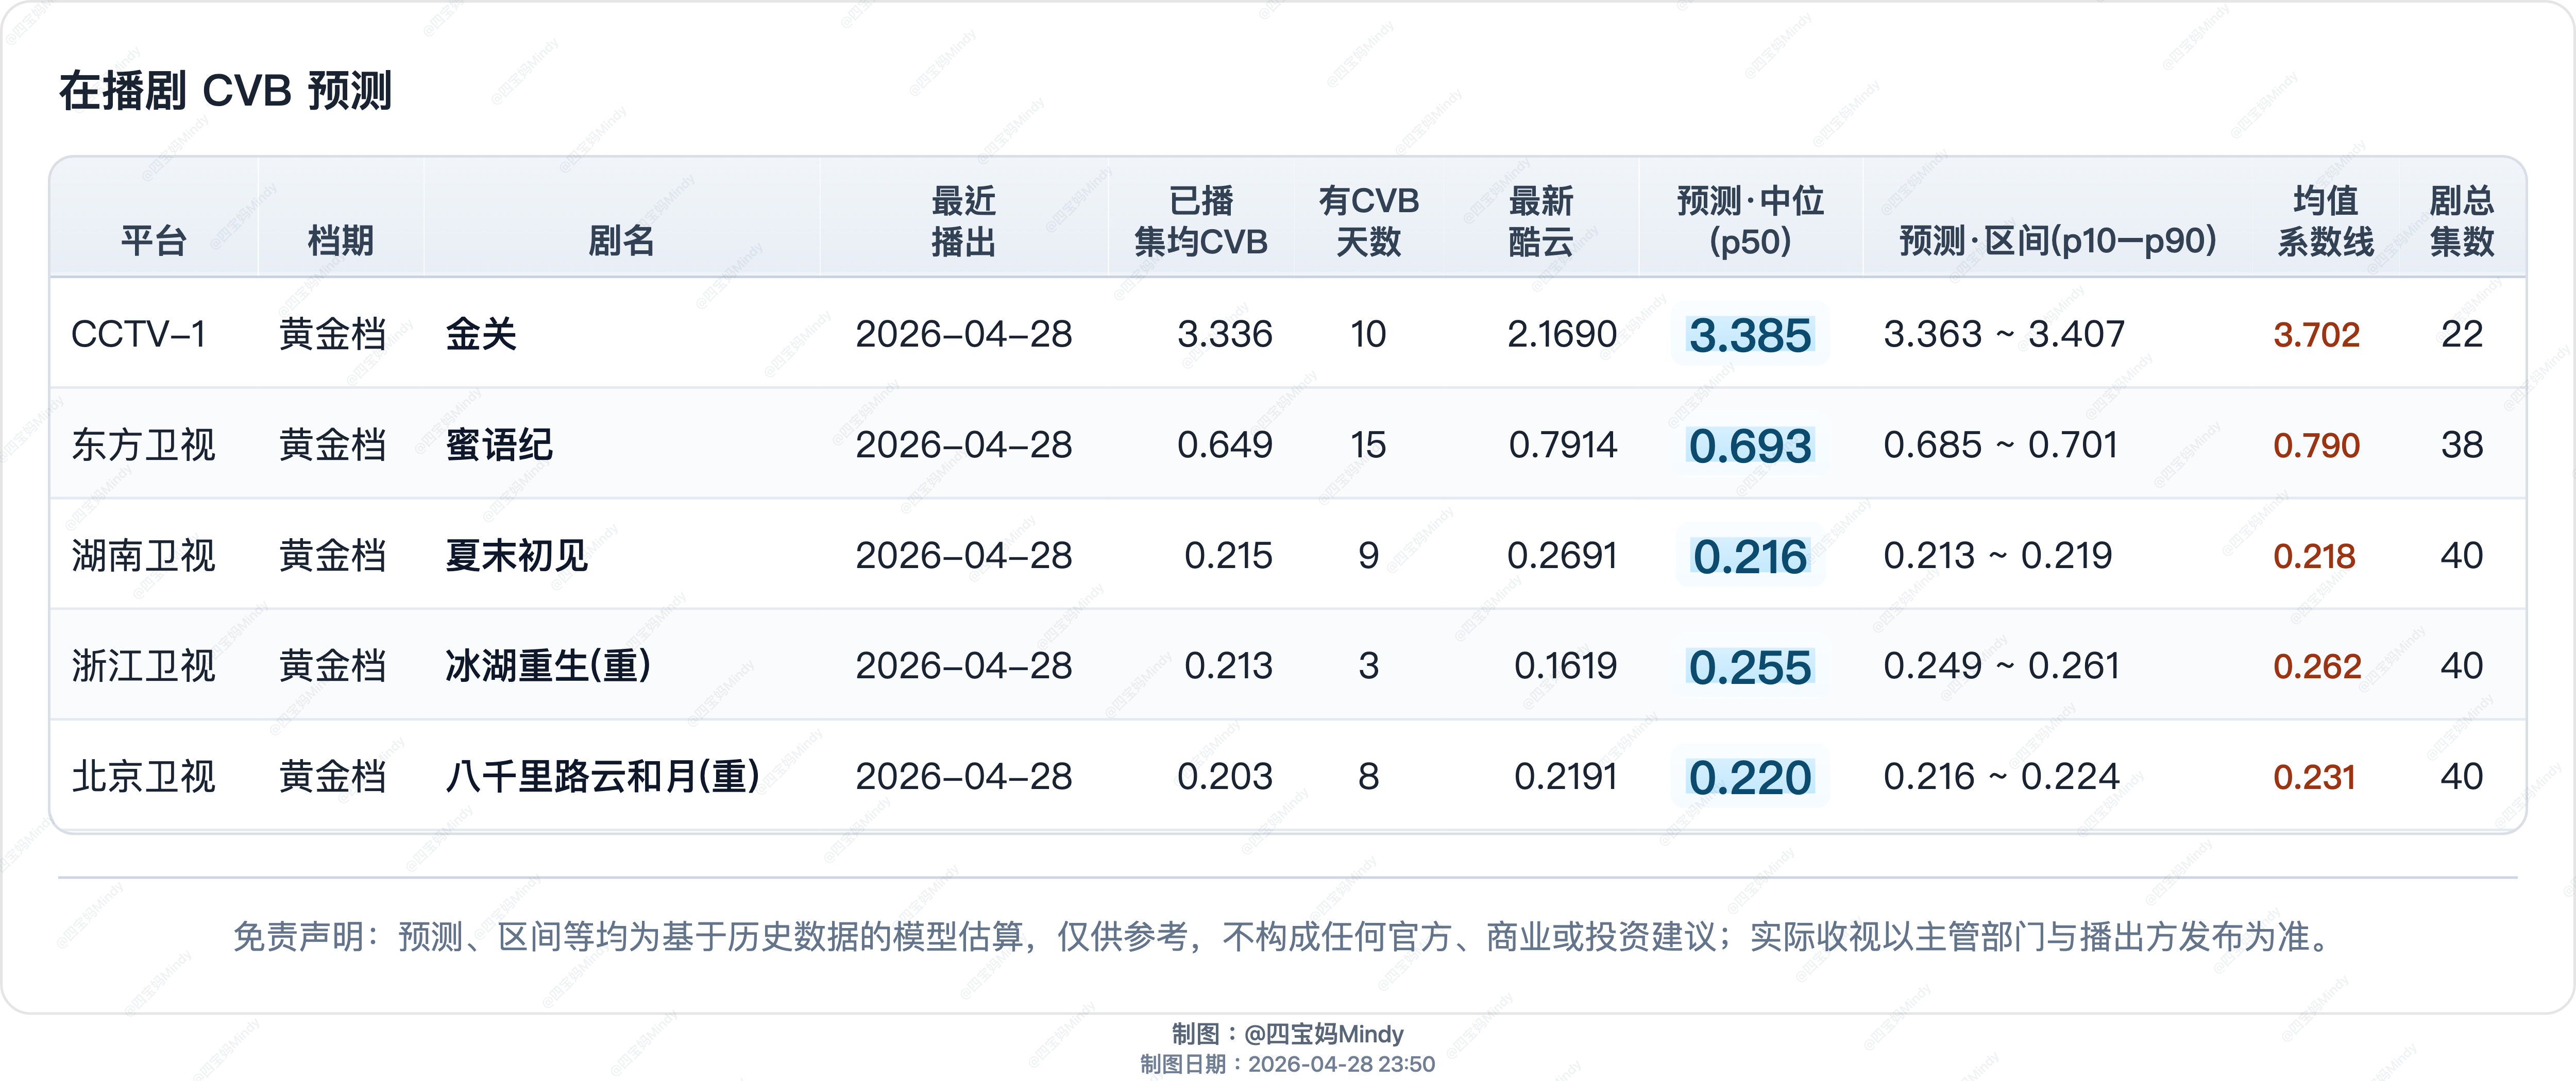Click the average CVB value 0.215
This screenshot has width=2576, height=1081.
1229,556
